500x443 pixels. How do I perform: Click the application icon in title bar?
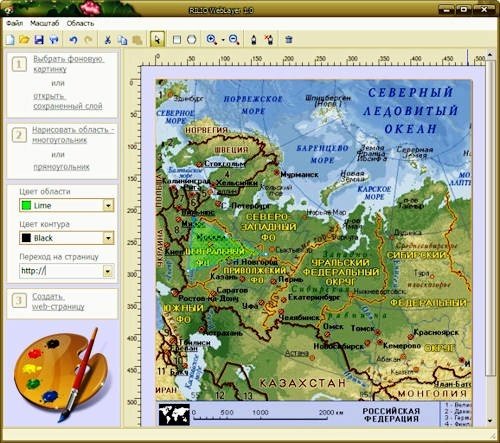[8, 10]
